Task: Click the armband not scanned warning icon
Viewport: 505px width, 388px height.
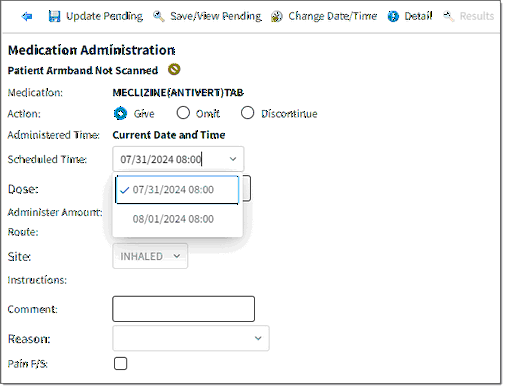Action: pyautogui.click(x=174, y=69)
